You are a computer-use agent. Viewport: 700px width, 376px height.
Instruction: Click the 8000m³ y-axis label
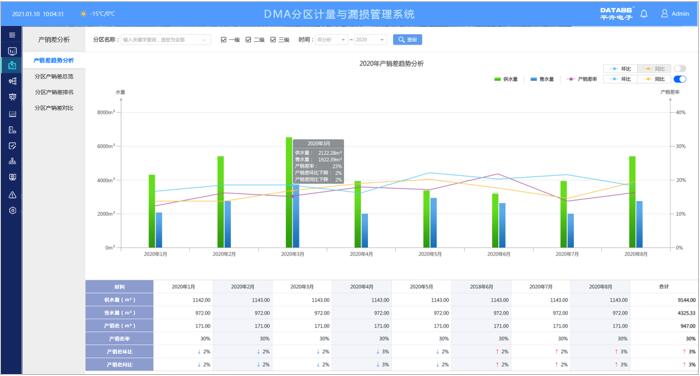tap(106, 113)
